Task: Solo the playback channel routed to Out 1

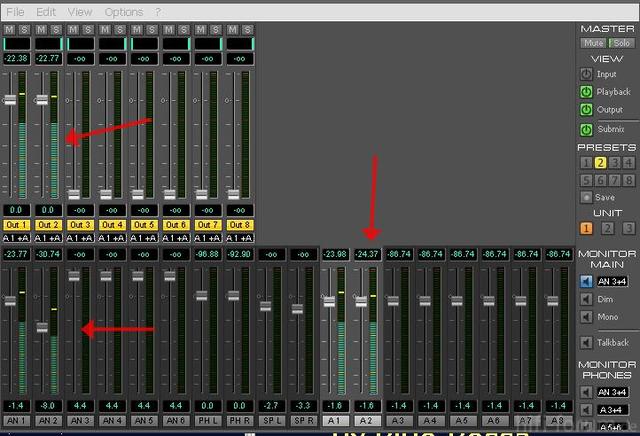Action: [x=24, y=29]
